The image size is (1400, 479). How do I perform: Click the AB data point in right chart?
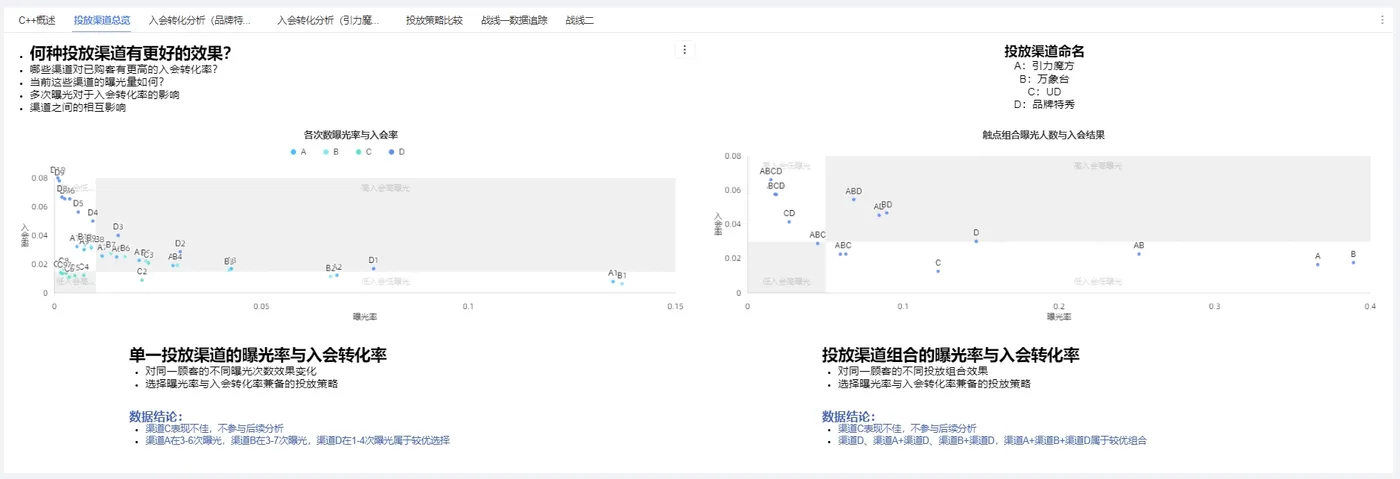click(x=1139, y=254)
